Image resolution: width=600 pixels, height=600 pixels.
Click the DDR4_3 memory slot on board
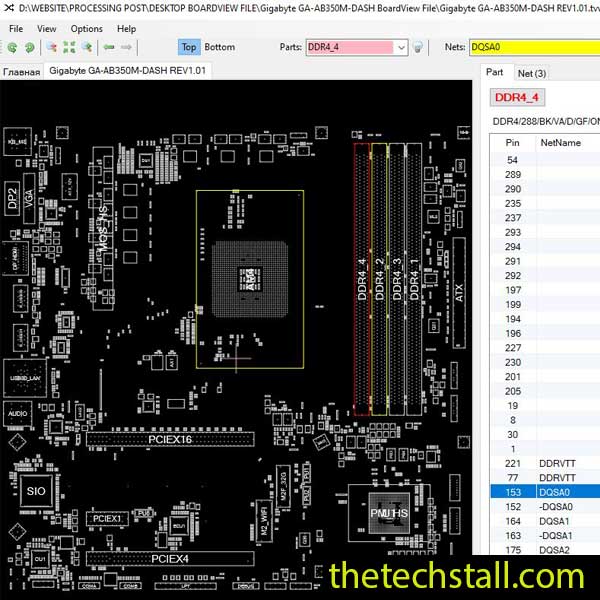coord(397,279)
